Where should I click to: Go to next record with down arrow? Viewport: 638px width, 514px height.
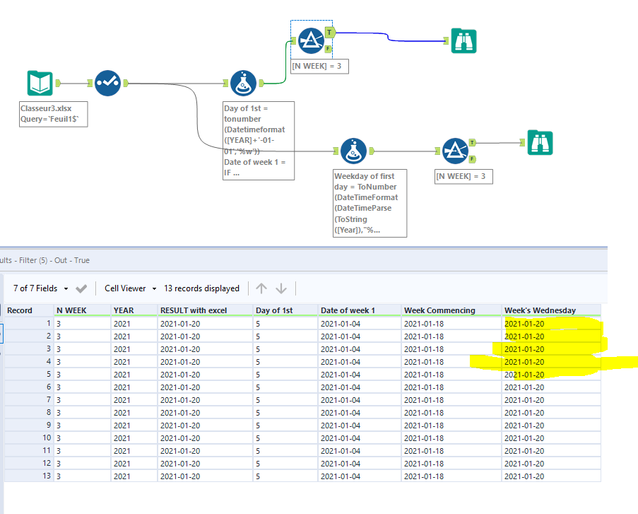point(282,288)
